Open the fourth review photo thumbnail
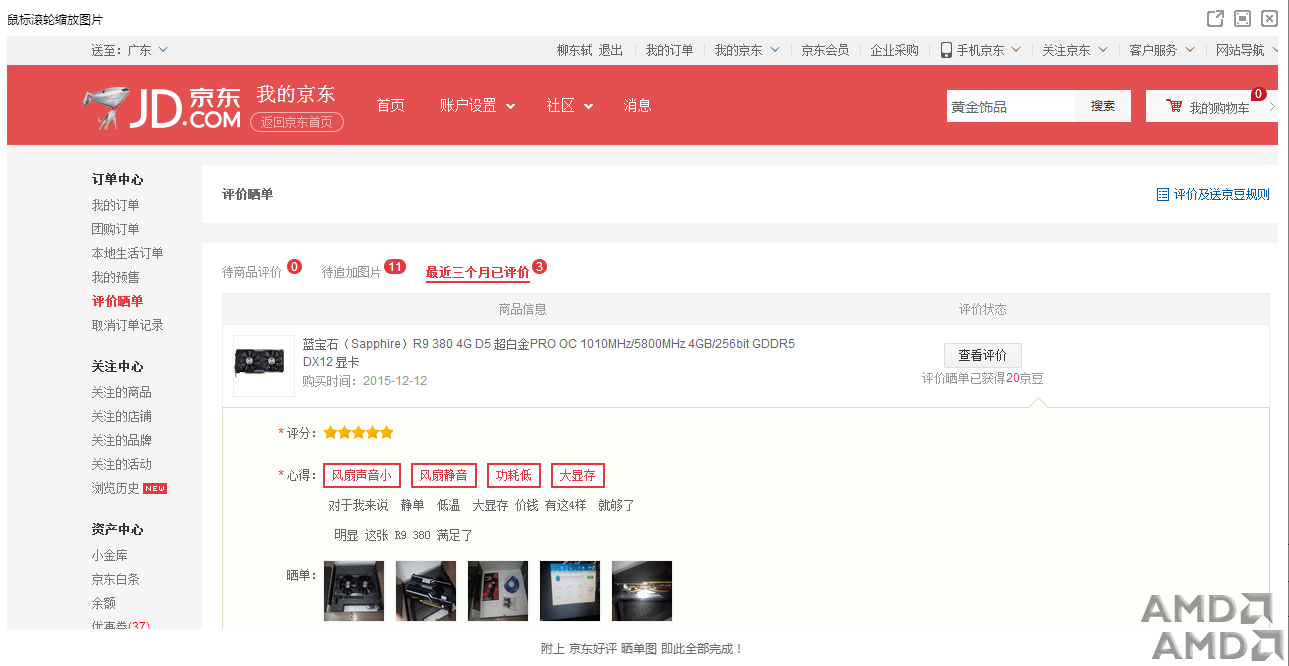The height and width of the screenshot is (666, 1289). 570,591
